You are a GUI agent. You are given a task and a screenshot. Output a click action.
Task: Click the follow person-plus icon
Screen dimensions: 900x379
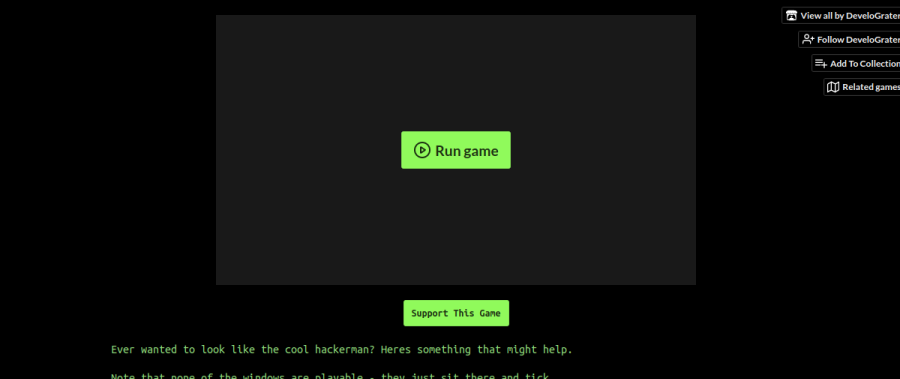(x=808, y=40)
